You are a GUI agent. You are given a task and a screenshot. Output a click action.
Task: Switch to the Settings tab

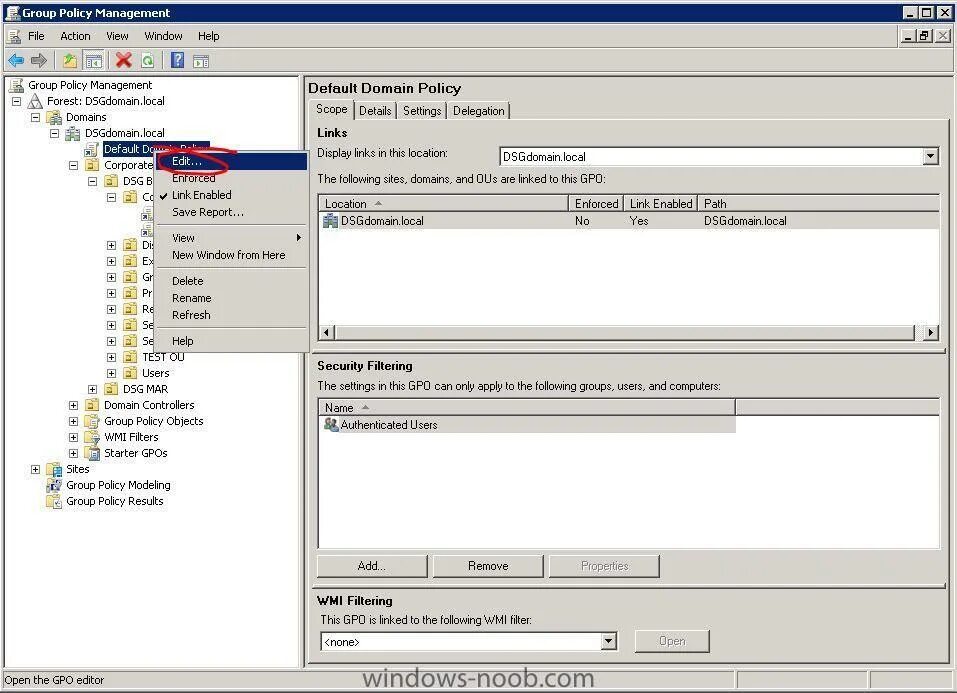click(x=422, y=111)
